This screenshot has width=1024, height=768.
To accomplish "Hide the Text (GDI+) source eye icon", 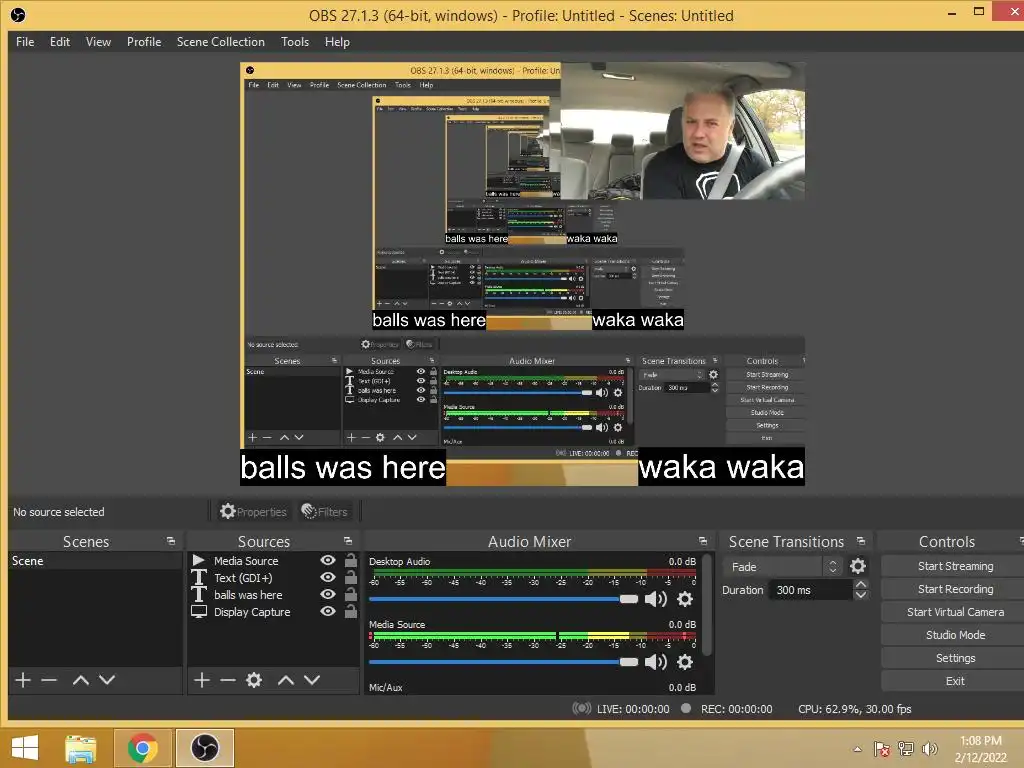I will point(328,577).
